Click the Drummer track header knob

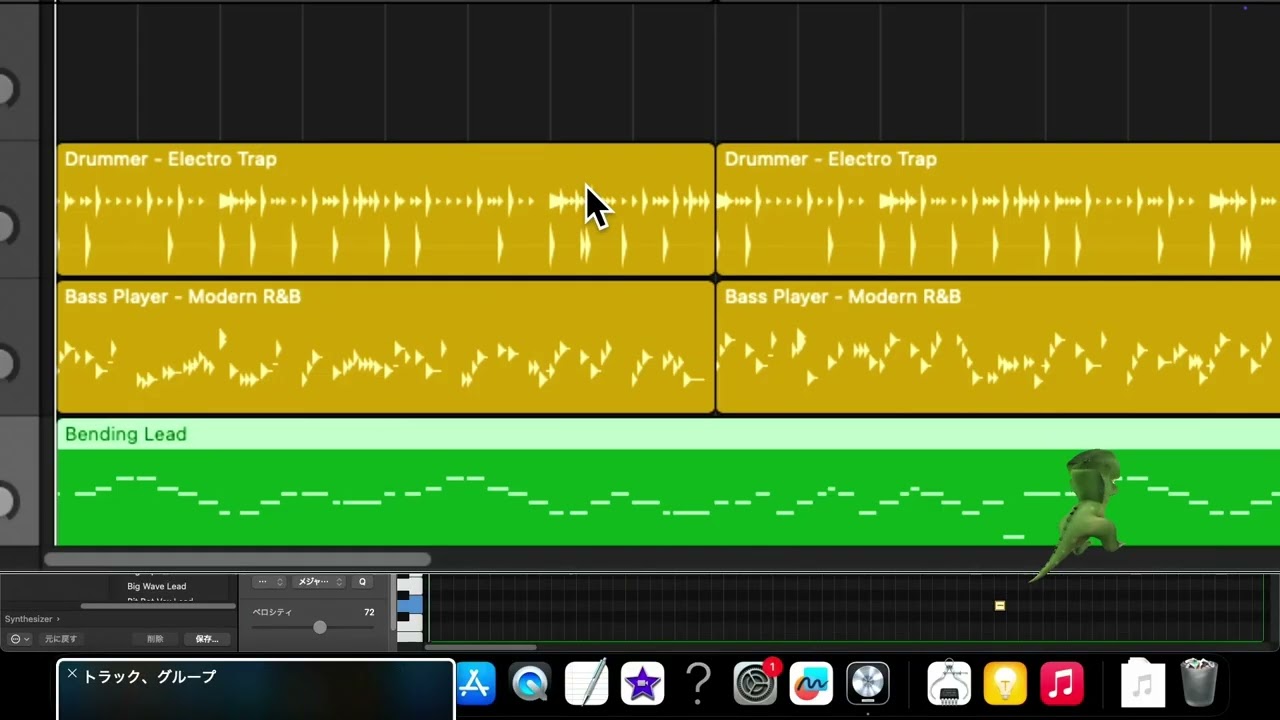click(6, 226)
